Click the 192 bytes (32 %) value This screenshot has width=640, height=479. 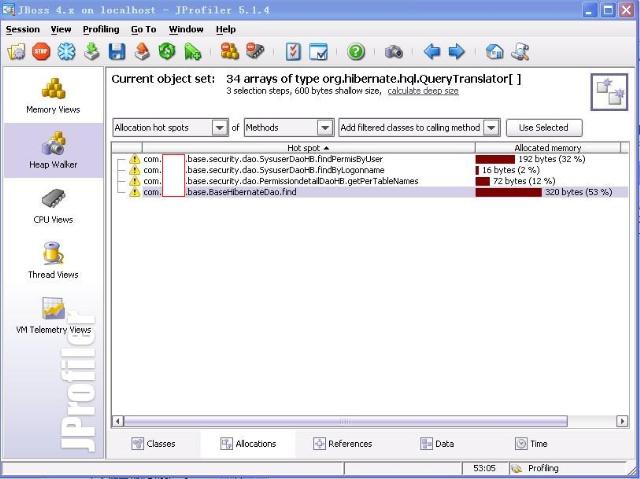tap(552, 159)
